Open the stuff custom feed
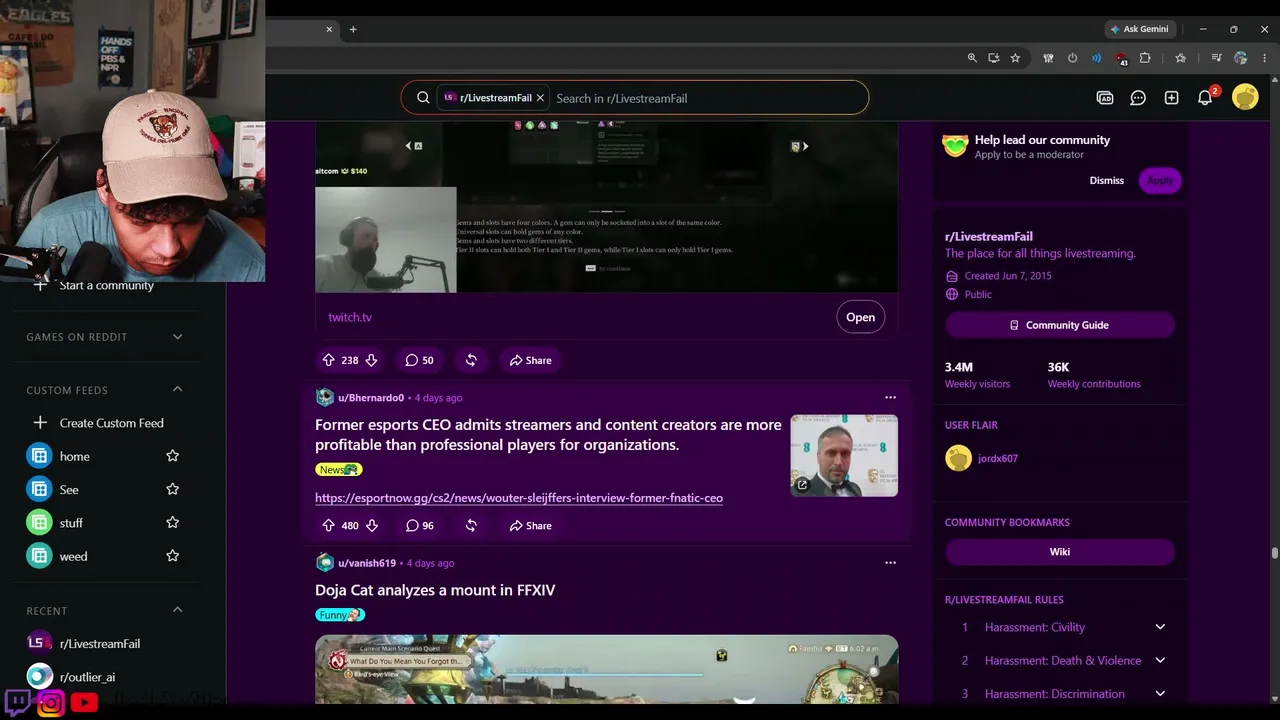 coord(70,523)
